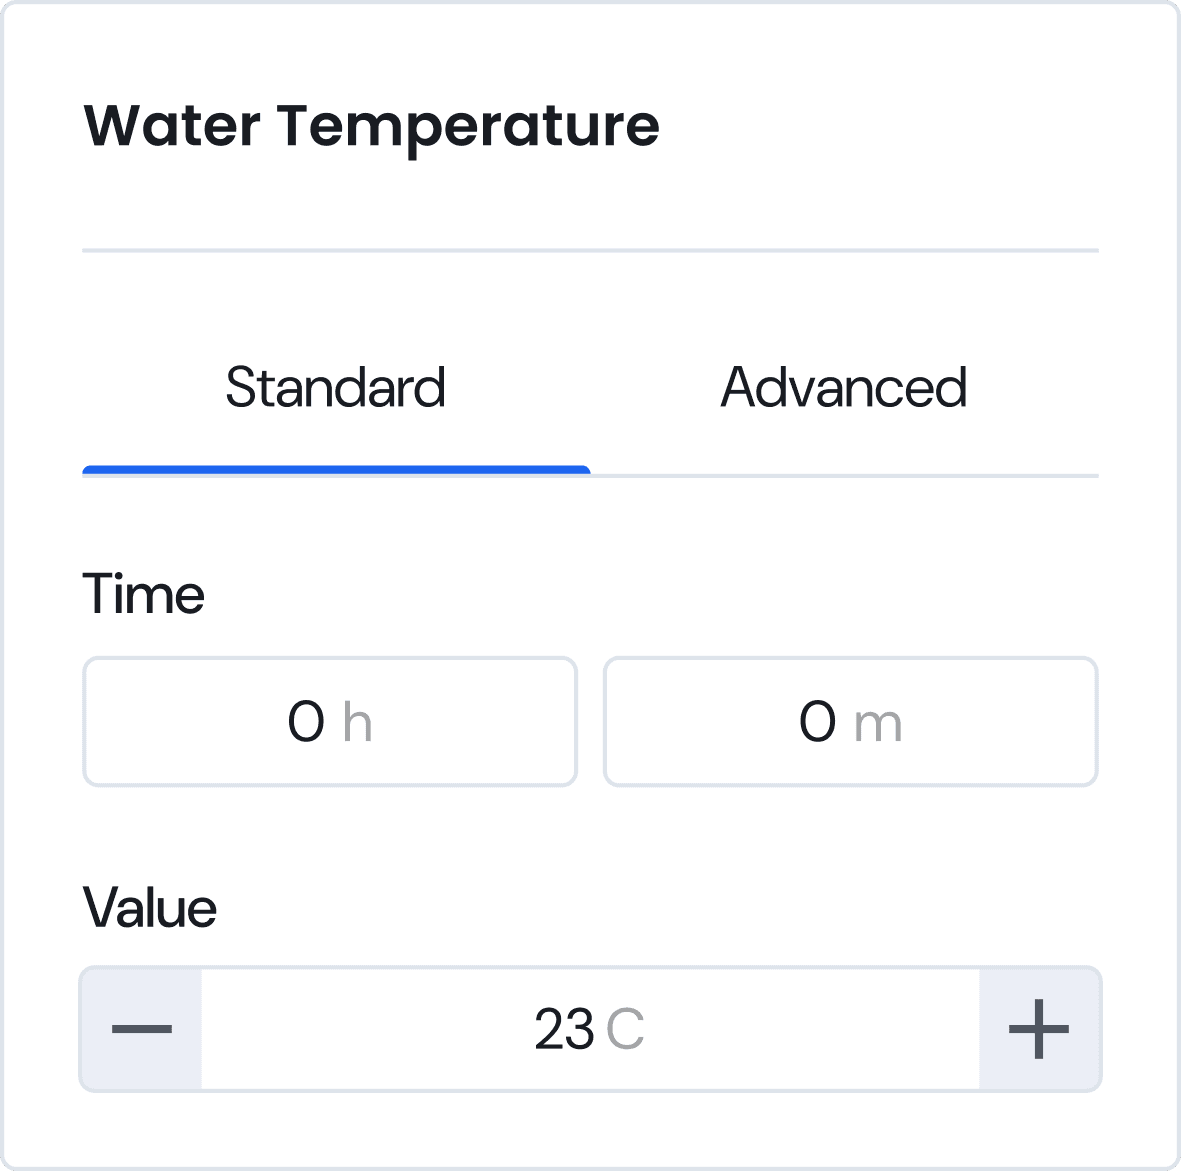Decrease the temperature with the minus button
Image resolution: width=1181 pixels, height=1172 pixels.
click(141, 1029)
